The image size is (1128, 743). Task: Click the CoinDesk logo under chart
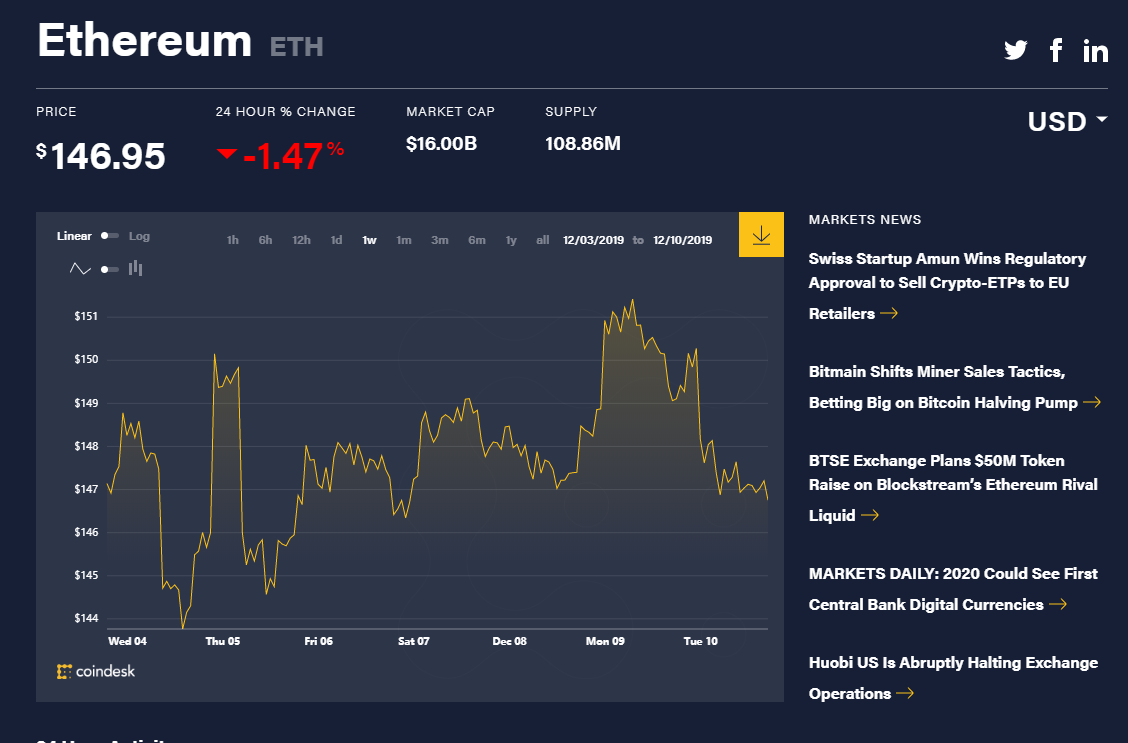click(x=96, y=671)
